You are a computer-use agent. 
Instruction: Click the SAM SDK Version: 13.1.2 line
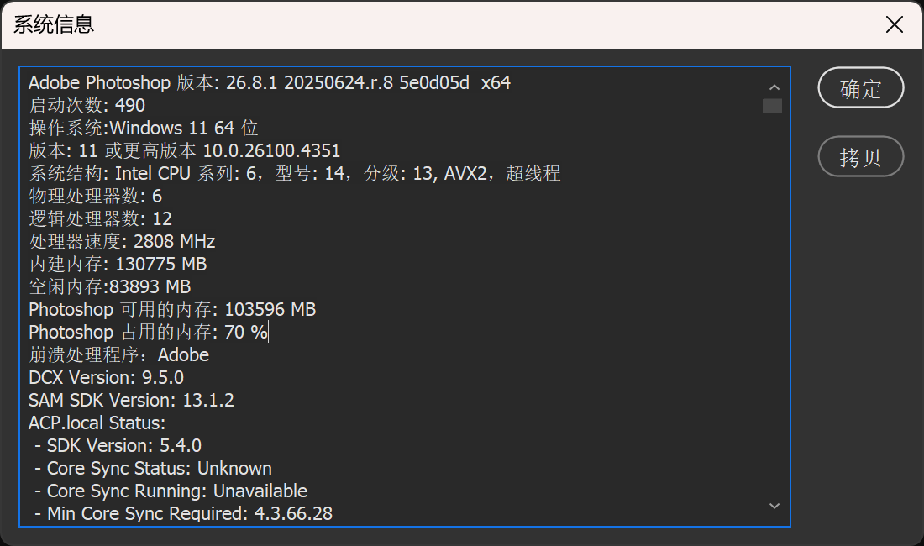[131, 401]
